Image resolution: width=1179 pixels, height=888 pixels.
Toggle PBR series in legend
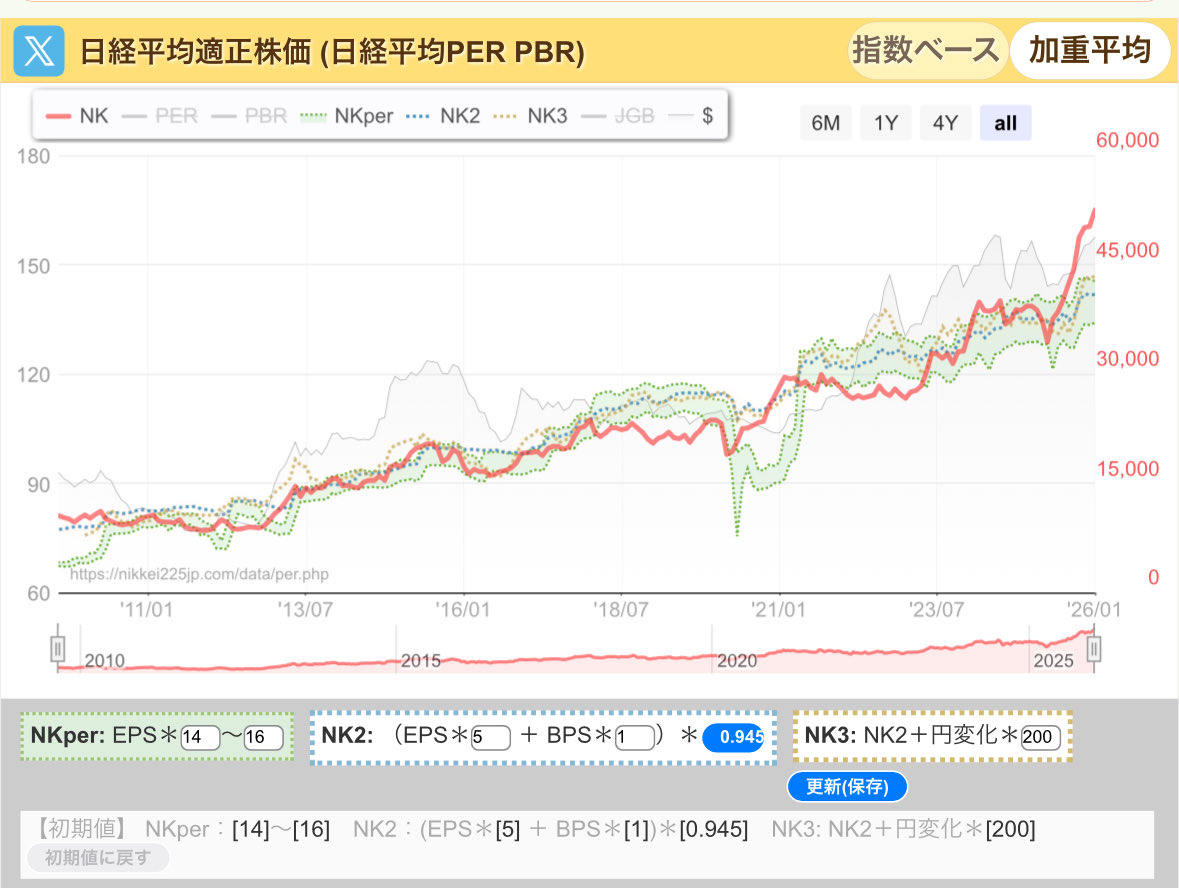tap(250, 116)
